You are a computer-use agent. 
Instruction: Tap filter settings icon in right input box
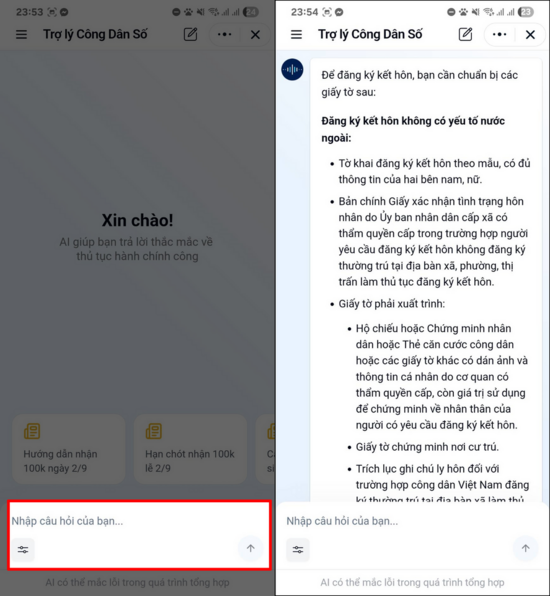coord(298,550)
